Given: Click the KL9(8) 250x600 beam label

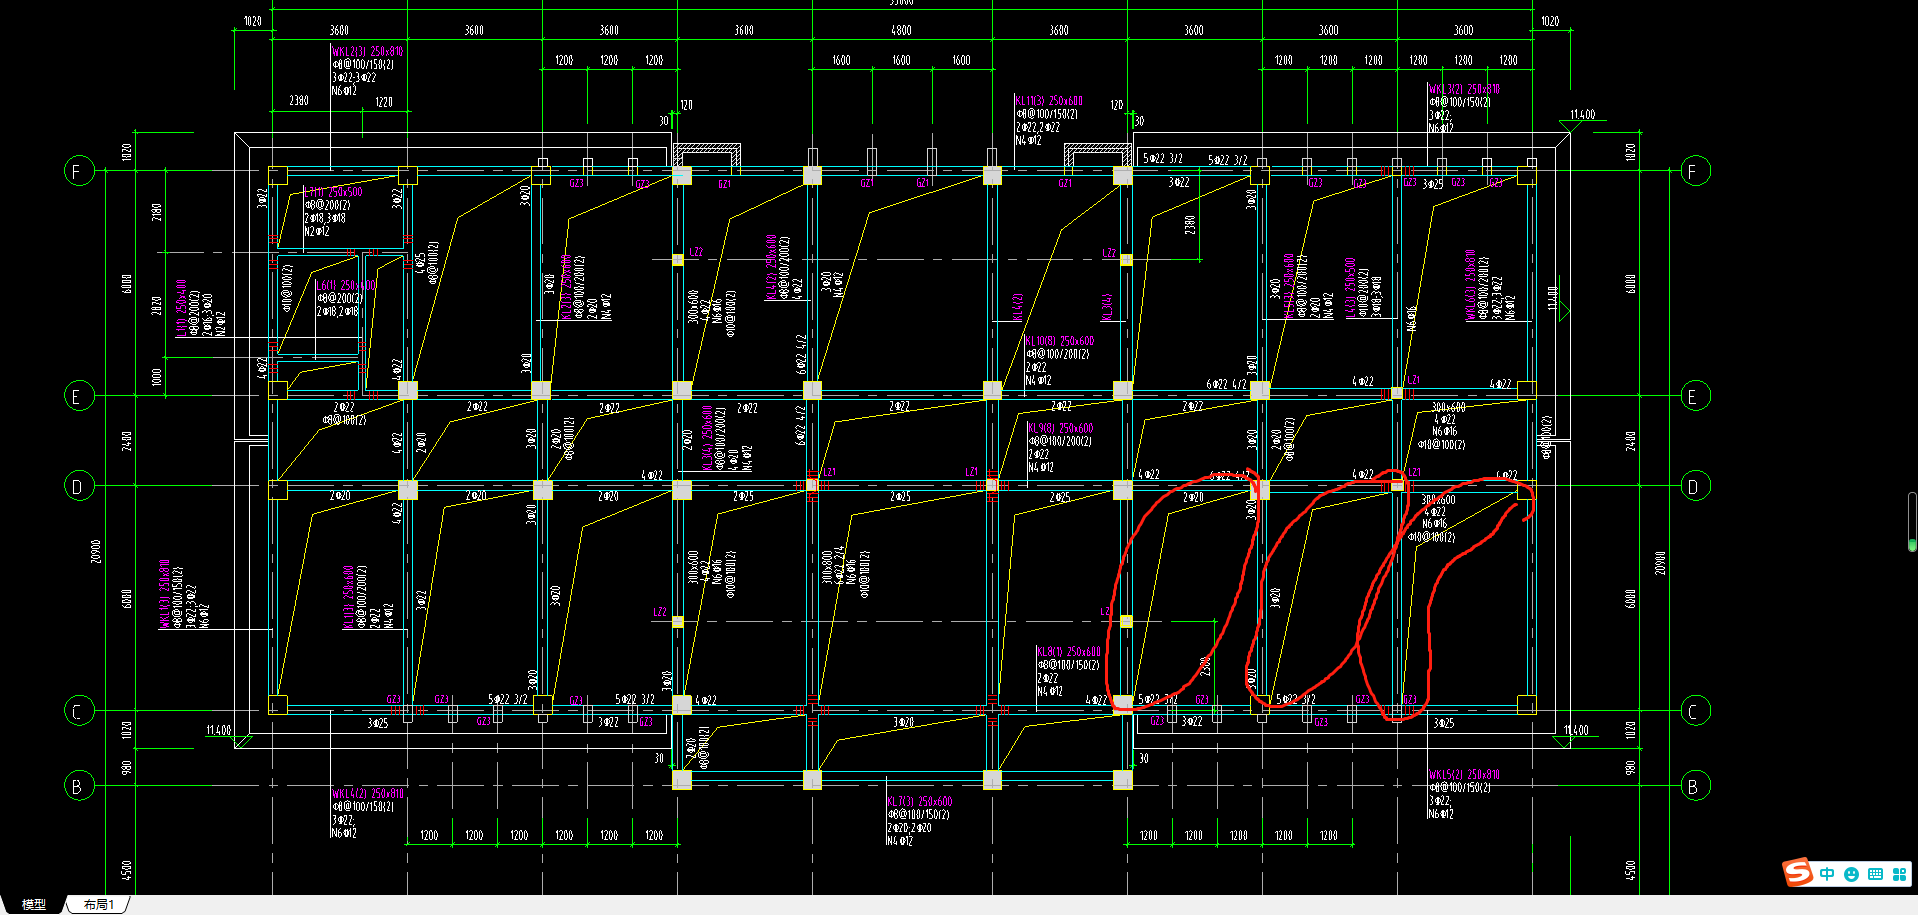Looking at the screenshot, I should pos(1060,428).
